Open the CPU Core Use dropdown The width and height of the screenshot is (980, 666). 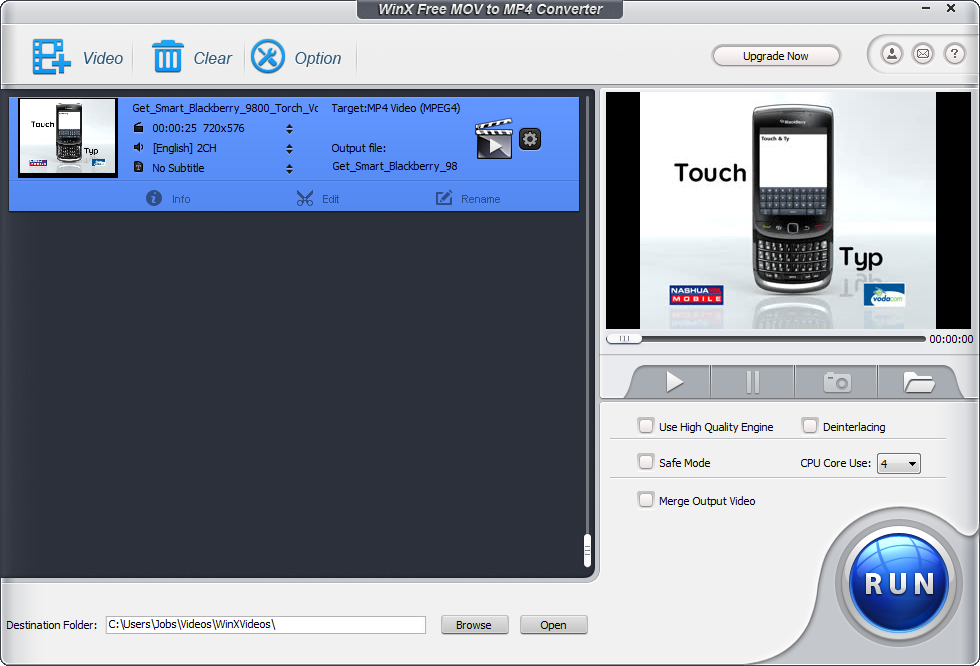pos(898,462)
